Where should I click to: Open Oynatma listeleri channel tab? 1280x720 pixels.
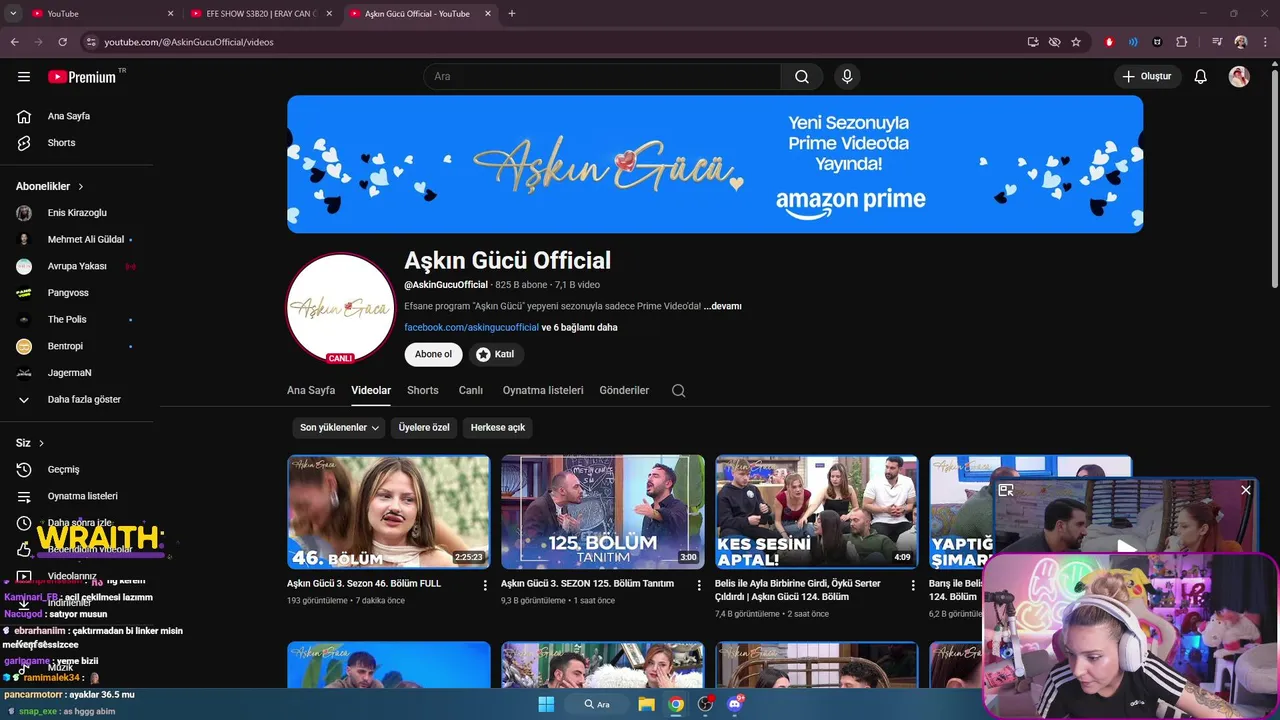point(543,390)
